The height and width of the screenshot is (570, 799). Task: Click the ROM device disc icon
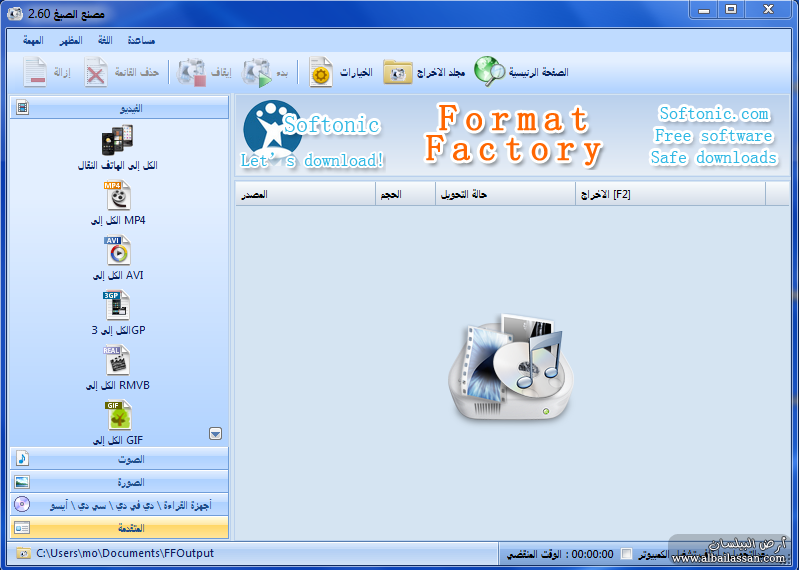point(22,504)
